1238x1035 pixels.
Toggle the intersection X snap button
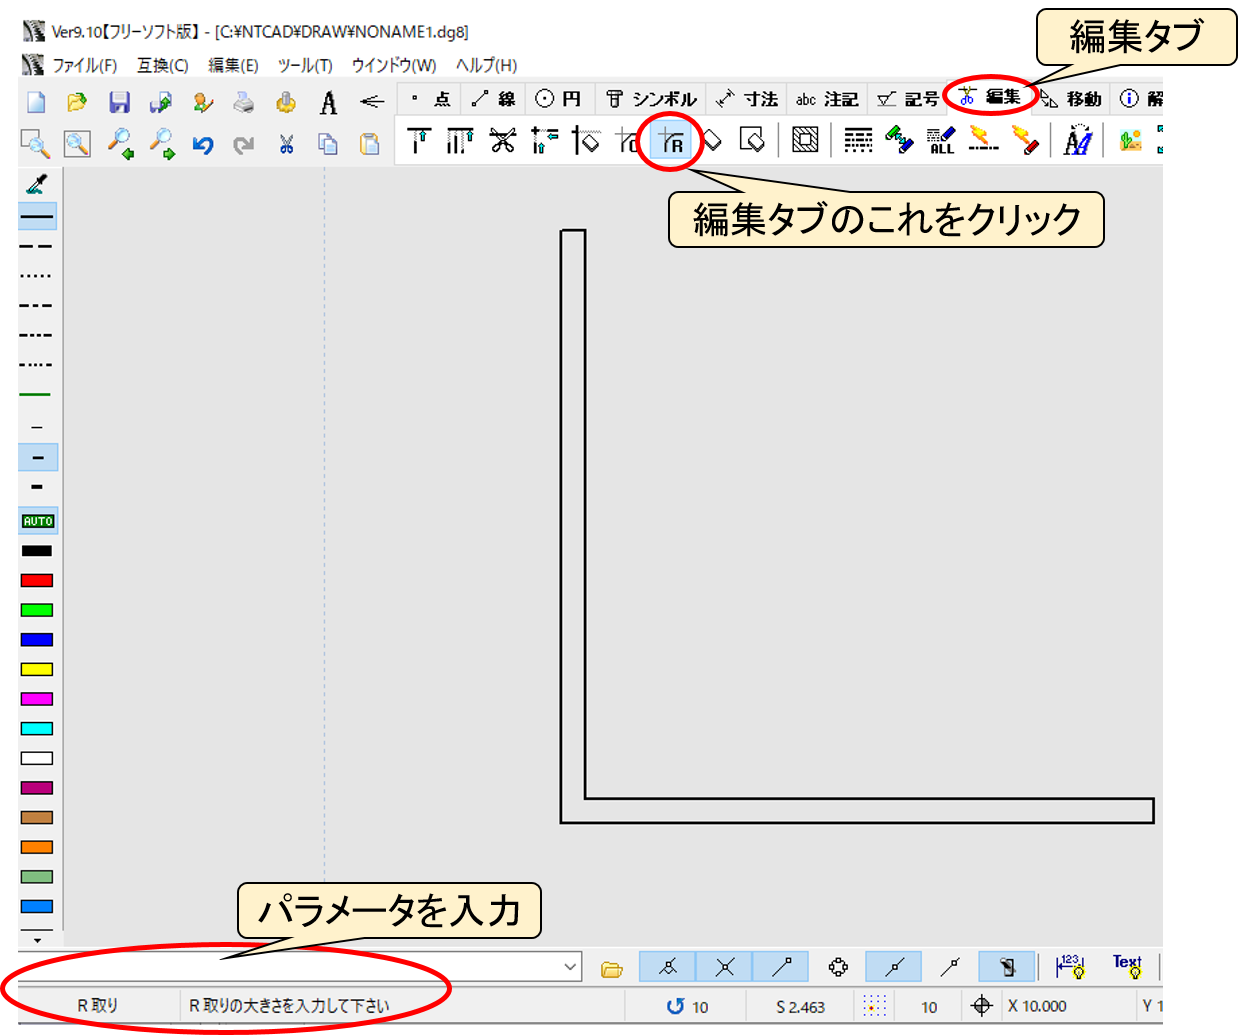click(725, 966)
